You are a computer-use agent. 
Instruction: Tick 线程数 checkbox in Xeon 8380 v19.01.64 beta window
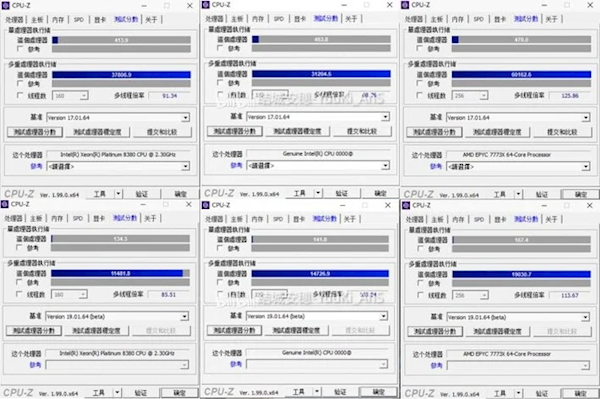tap(19, 294)
